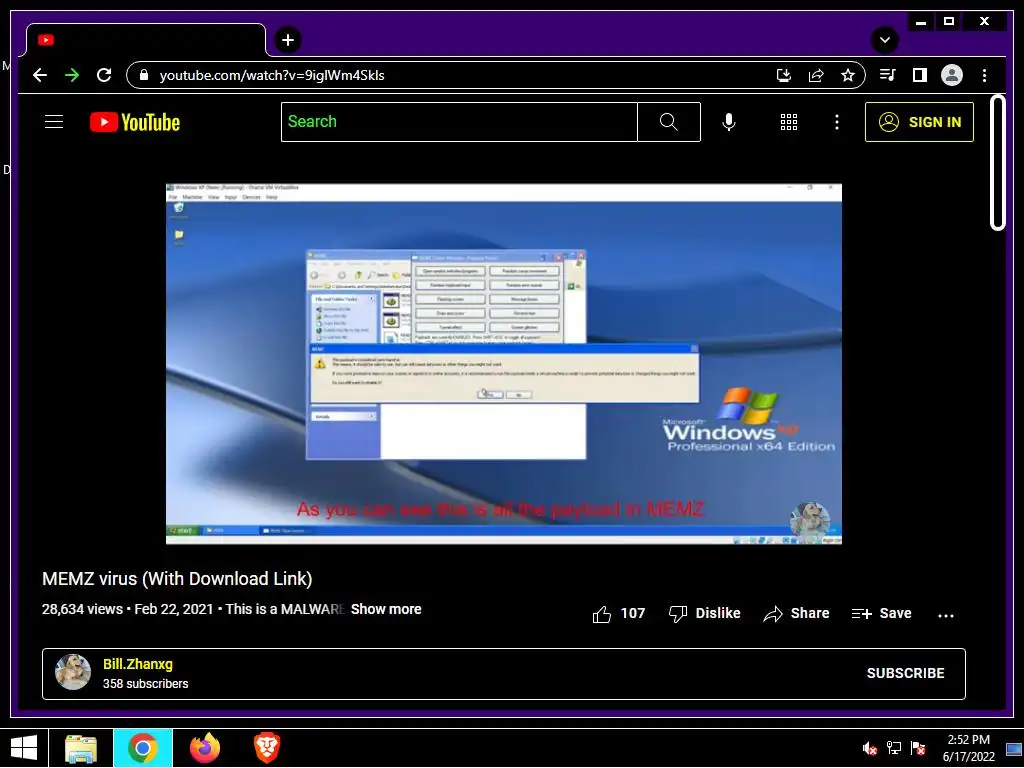Click the Dislike button

point(705,613)
